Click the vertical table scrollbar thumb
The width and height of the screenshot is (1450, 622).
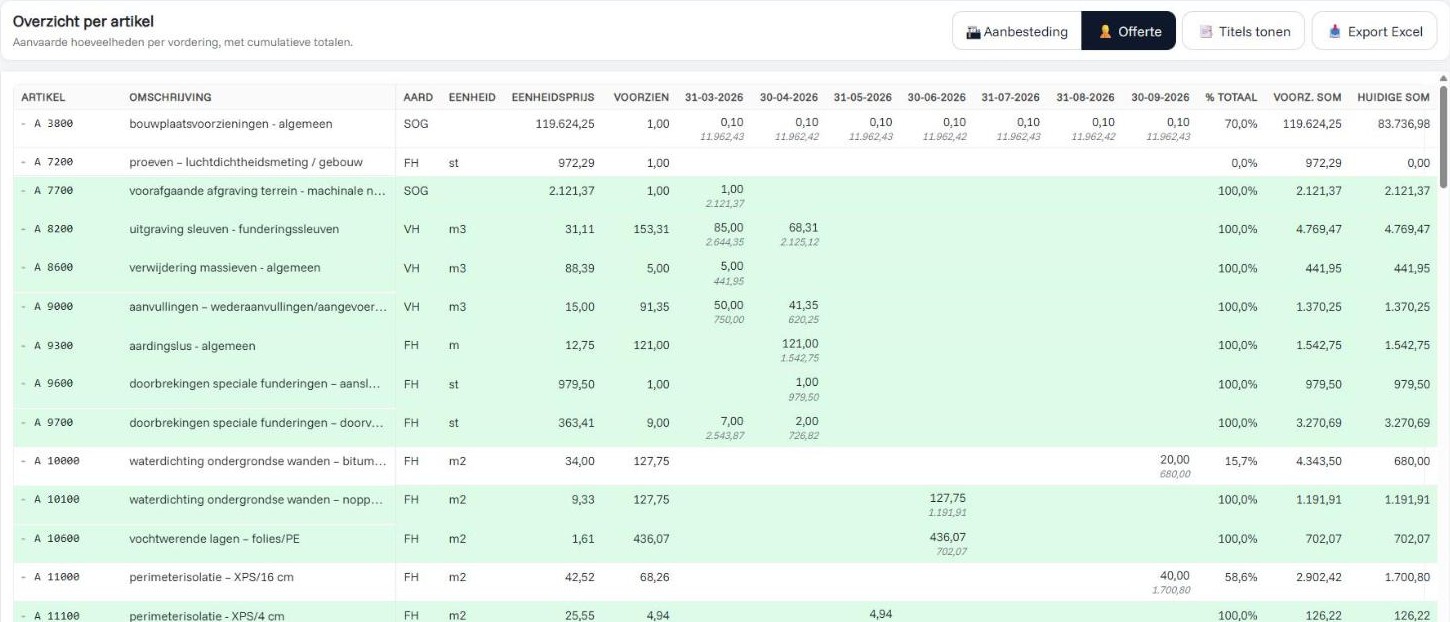(x=1442, y=136)
